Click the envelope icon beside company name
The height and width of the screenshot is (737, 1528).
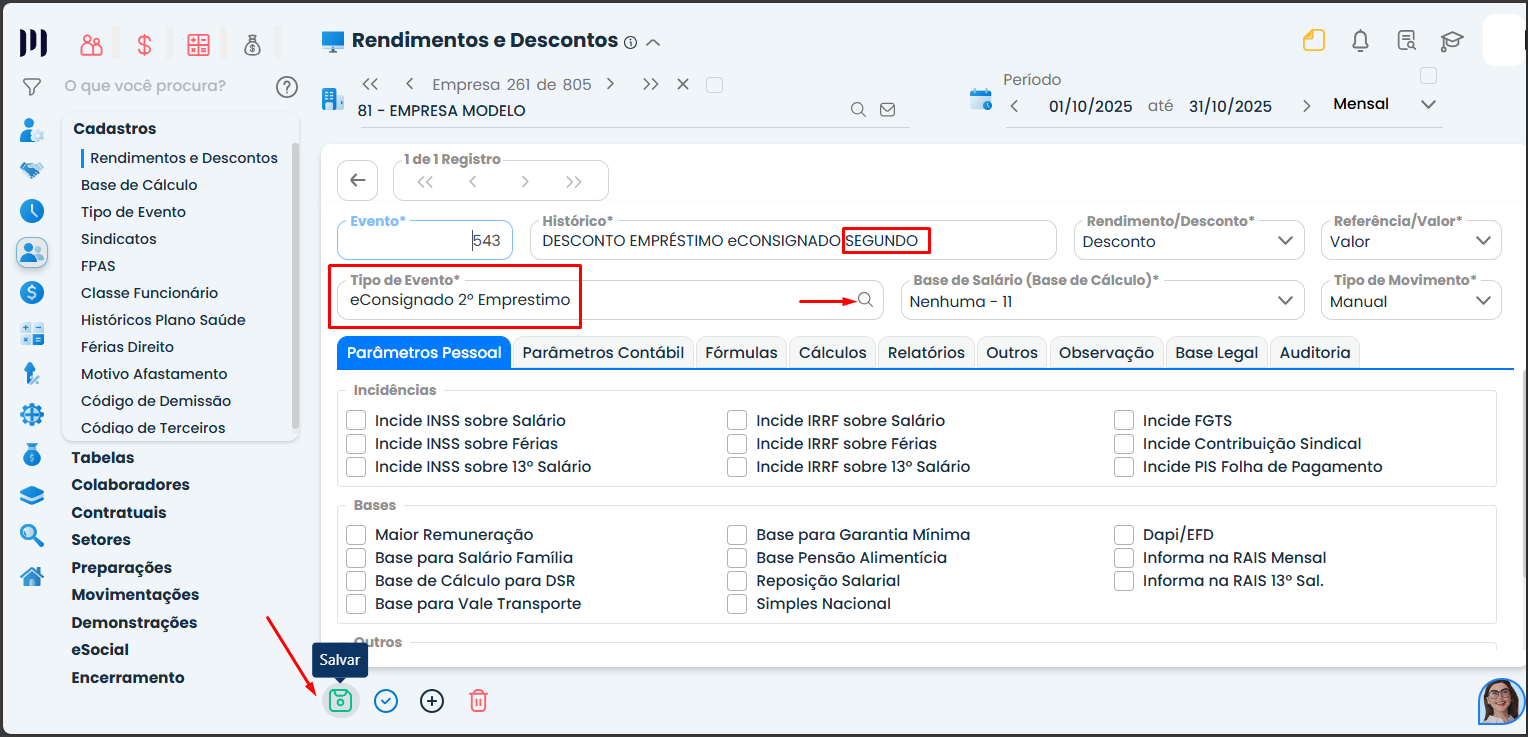[887, 110]
